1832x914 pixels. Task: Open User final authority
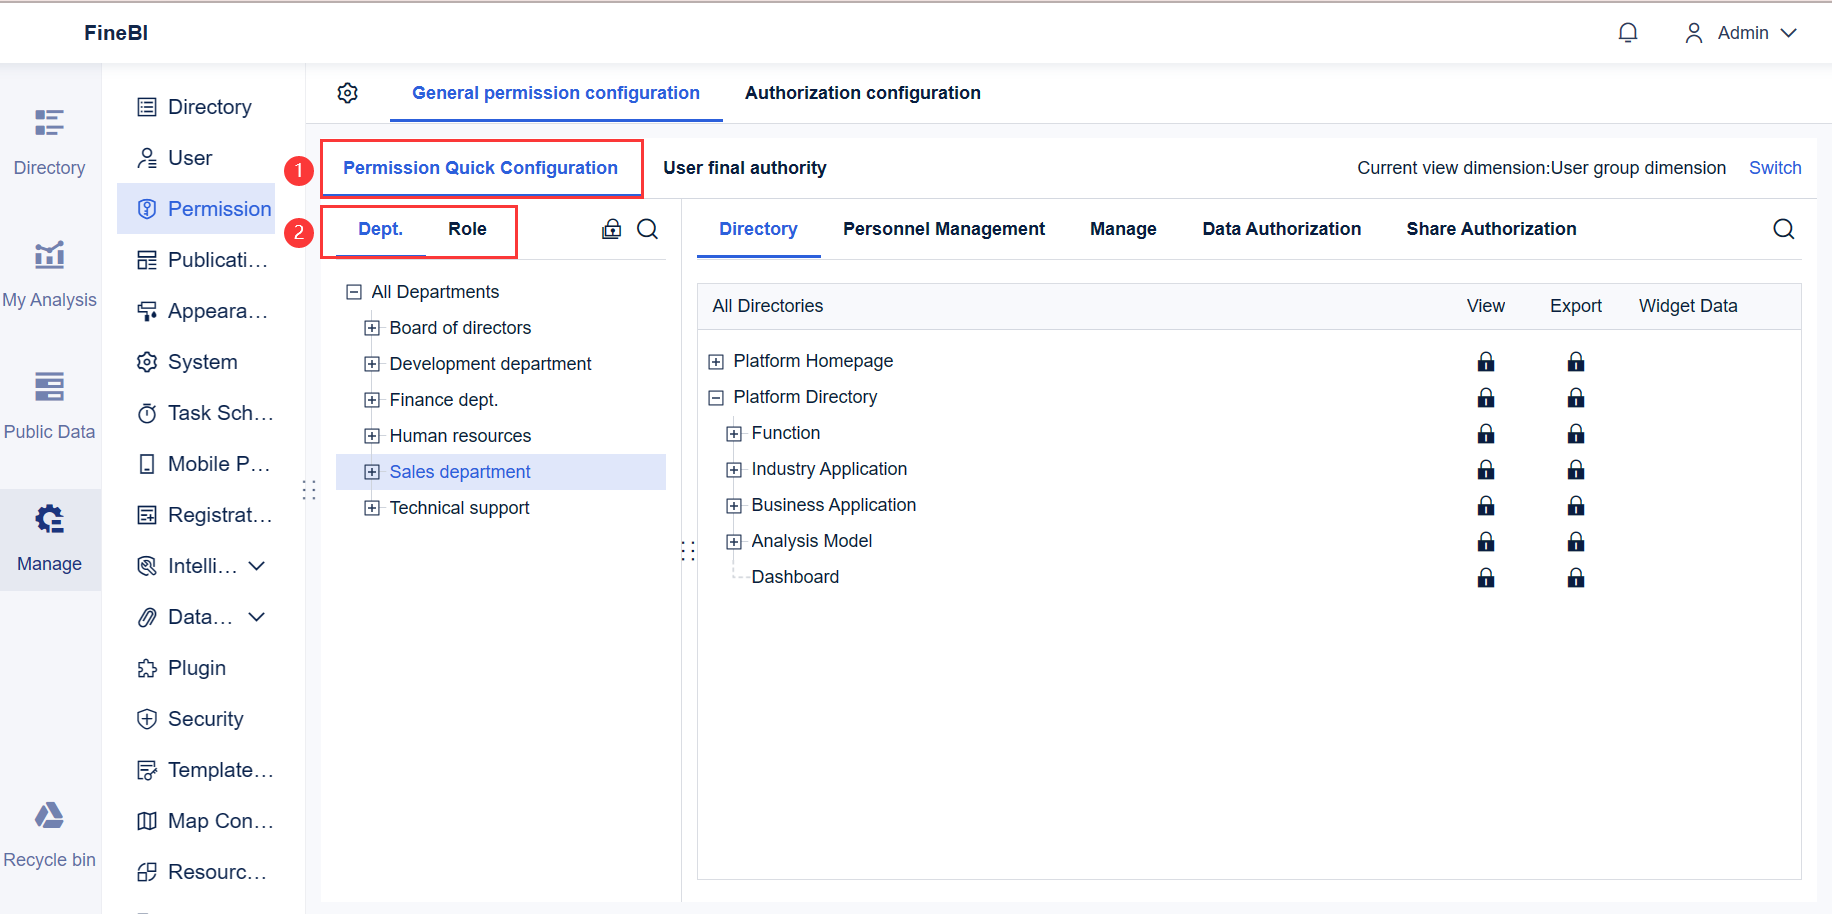pyautogui.click(x=744, y=168)
